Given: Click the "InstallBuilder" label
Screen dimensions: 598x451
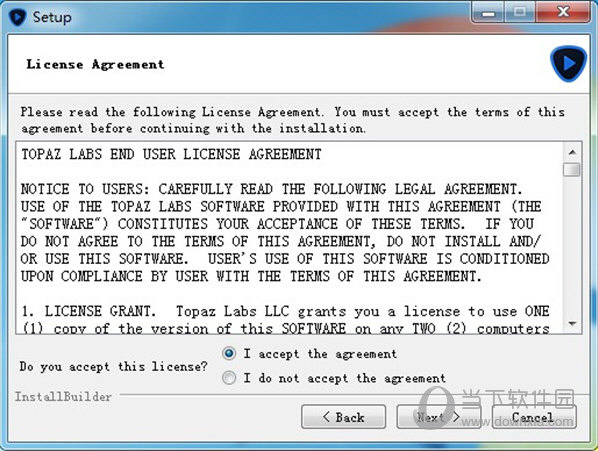Looking at the screenshot, I should click(63, 396).
